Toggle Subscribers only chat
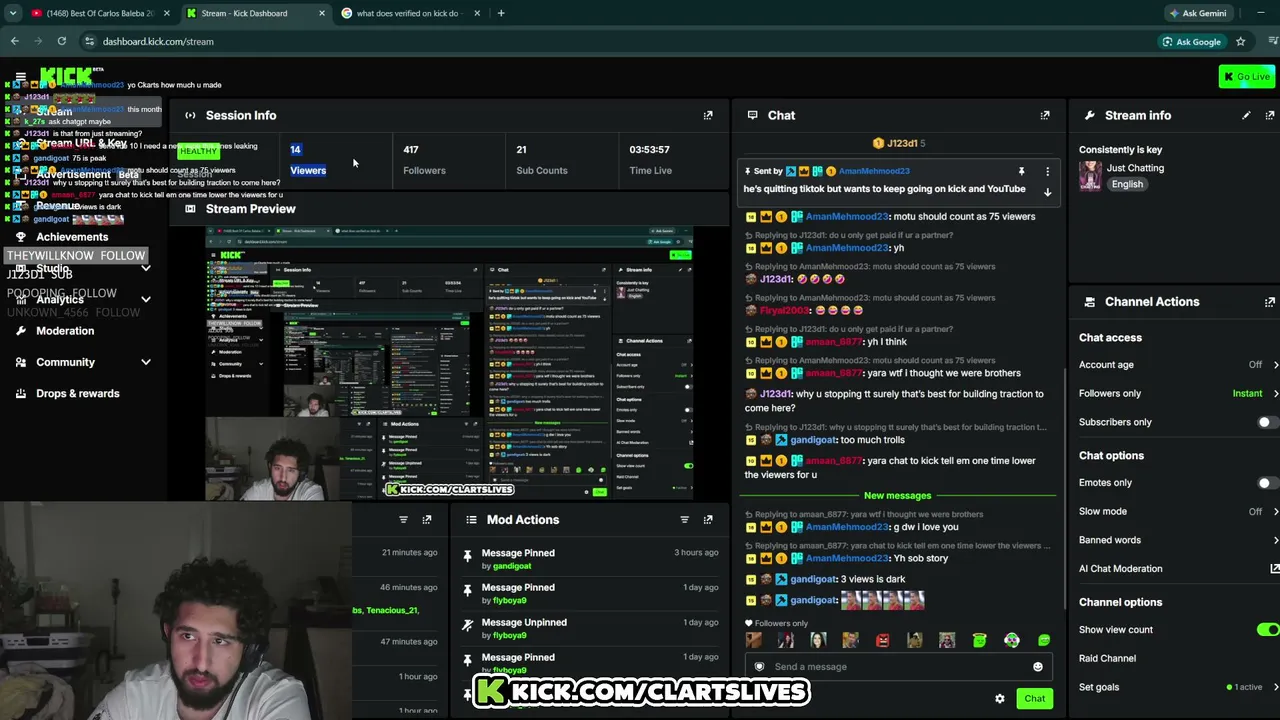The width and height of the screenshot is (1280, 720). click(x=1267, y=422)
